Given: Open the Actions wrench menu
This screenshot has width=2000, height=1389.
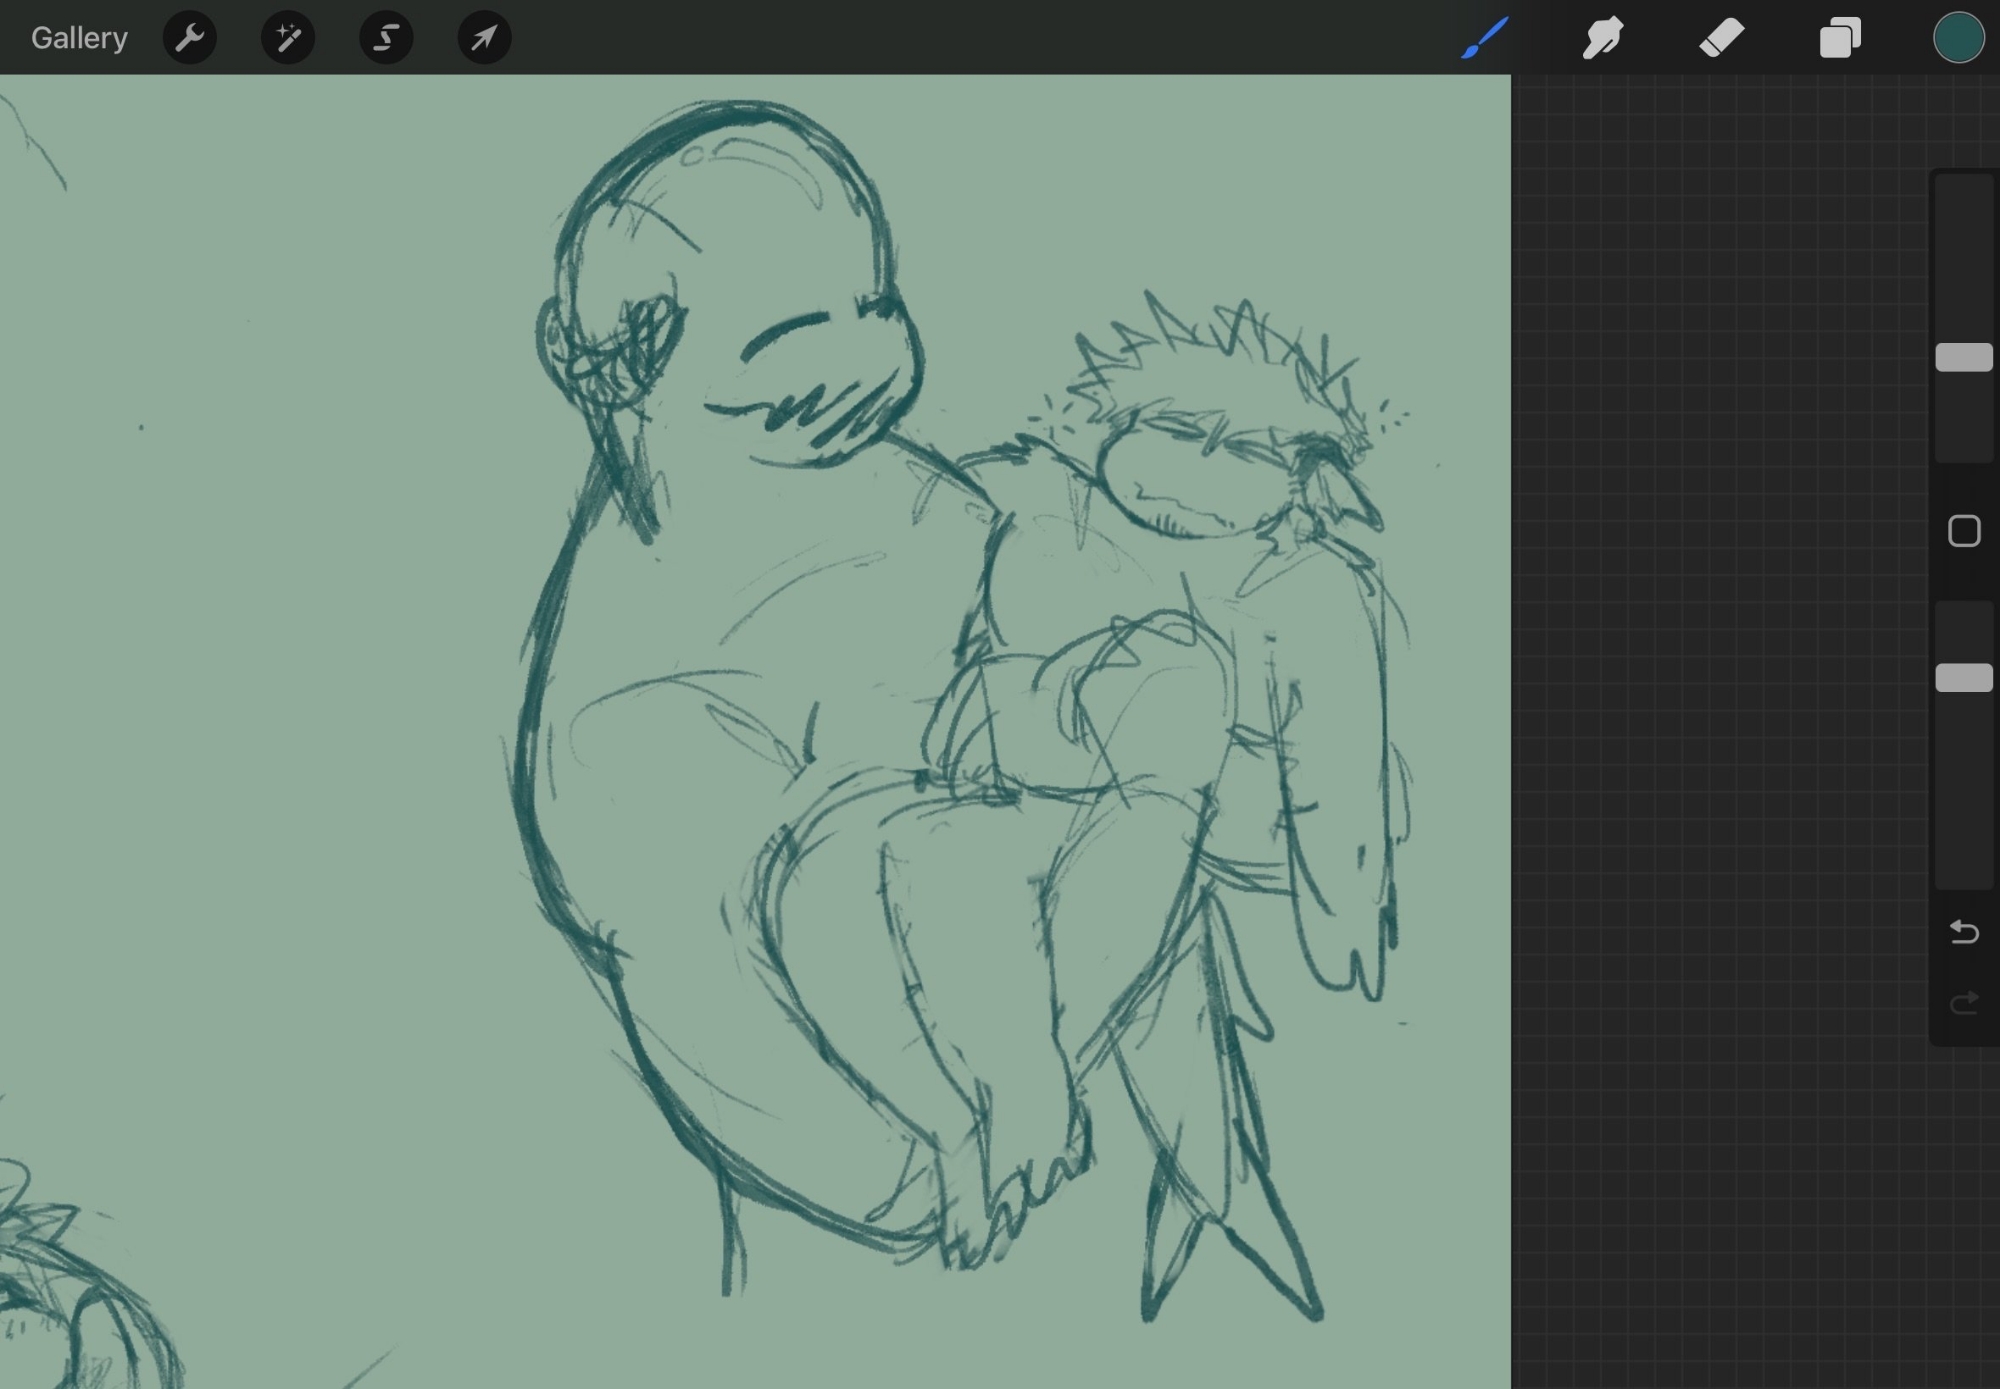Looking at the screenshot, I should click(189, 38).
